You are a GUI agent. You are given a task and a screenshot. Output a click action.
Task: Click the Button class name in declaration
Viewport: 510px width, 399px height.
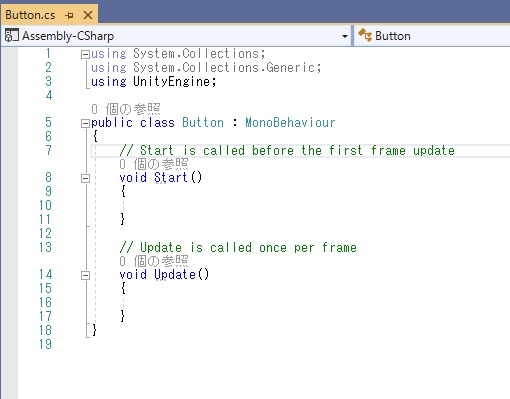click(203, 123)
